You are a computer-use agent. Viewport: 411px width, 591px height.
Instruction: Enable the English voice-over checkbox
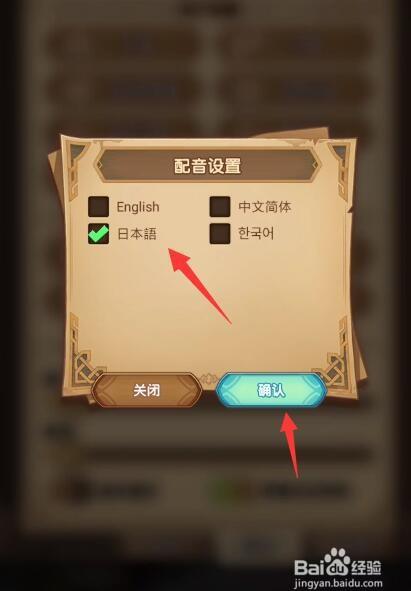[x=98, y=206]
